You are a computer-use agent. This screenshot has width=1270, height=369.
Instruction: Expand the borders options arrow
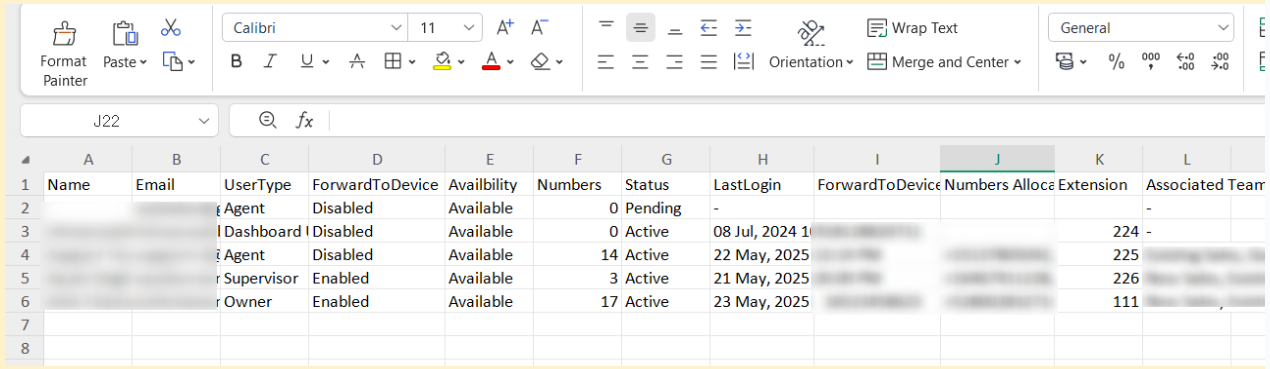coord(412,62)
